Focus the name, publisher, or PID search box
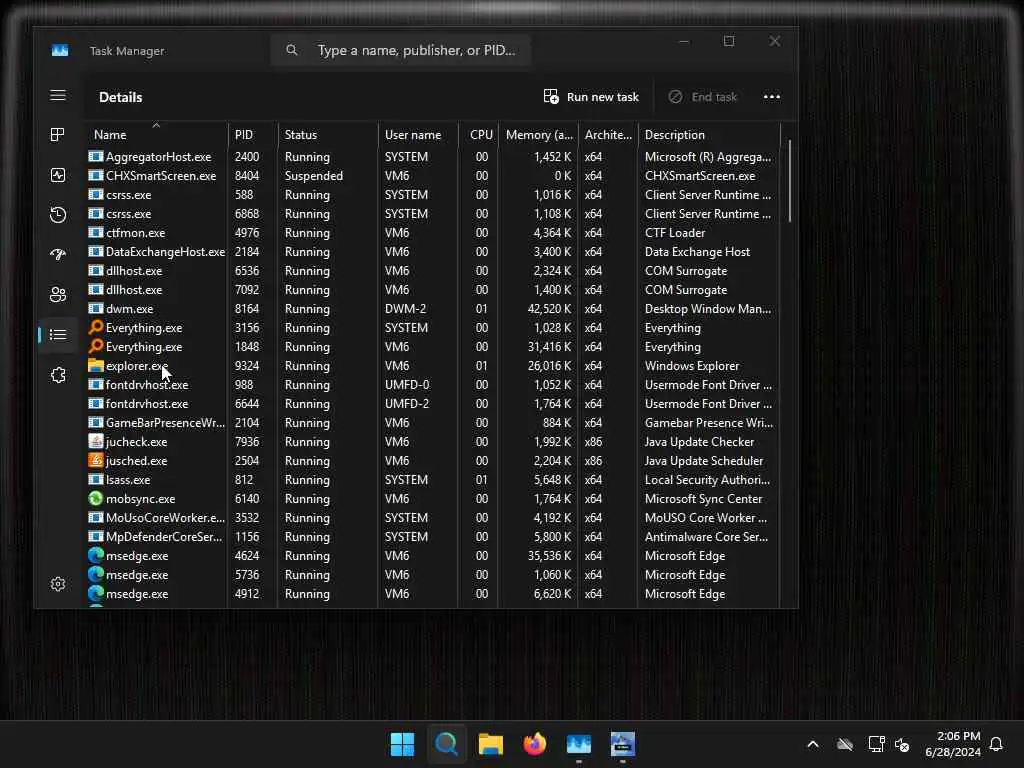1024x768 pixels. tap(400, 50)
